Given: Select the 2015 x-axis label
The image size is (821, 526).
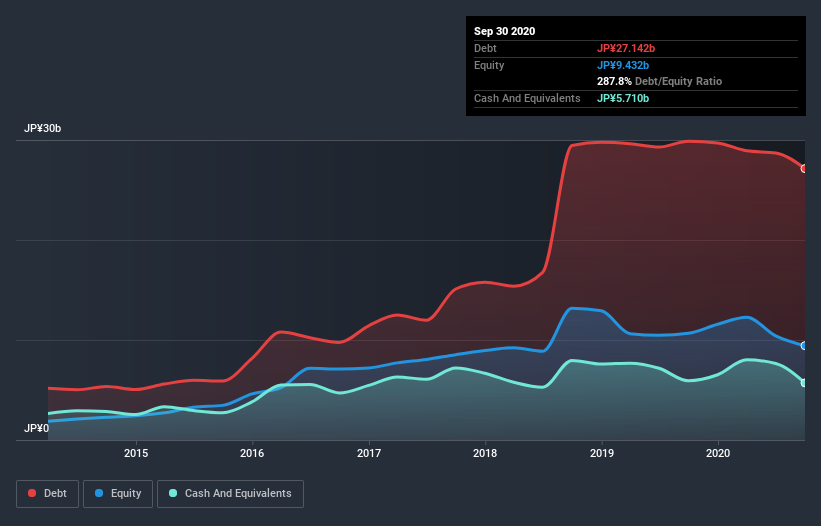Looking at the screenshot, I should click(x=136, y=453).
